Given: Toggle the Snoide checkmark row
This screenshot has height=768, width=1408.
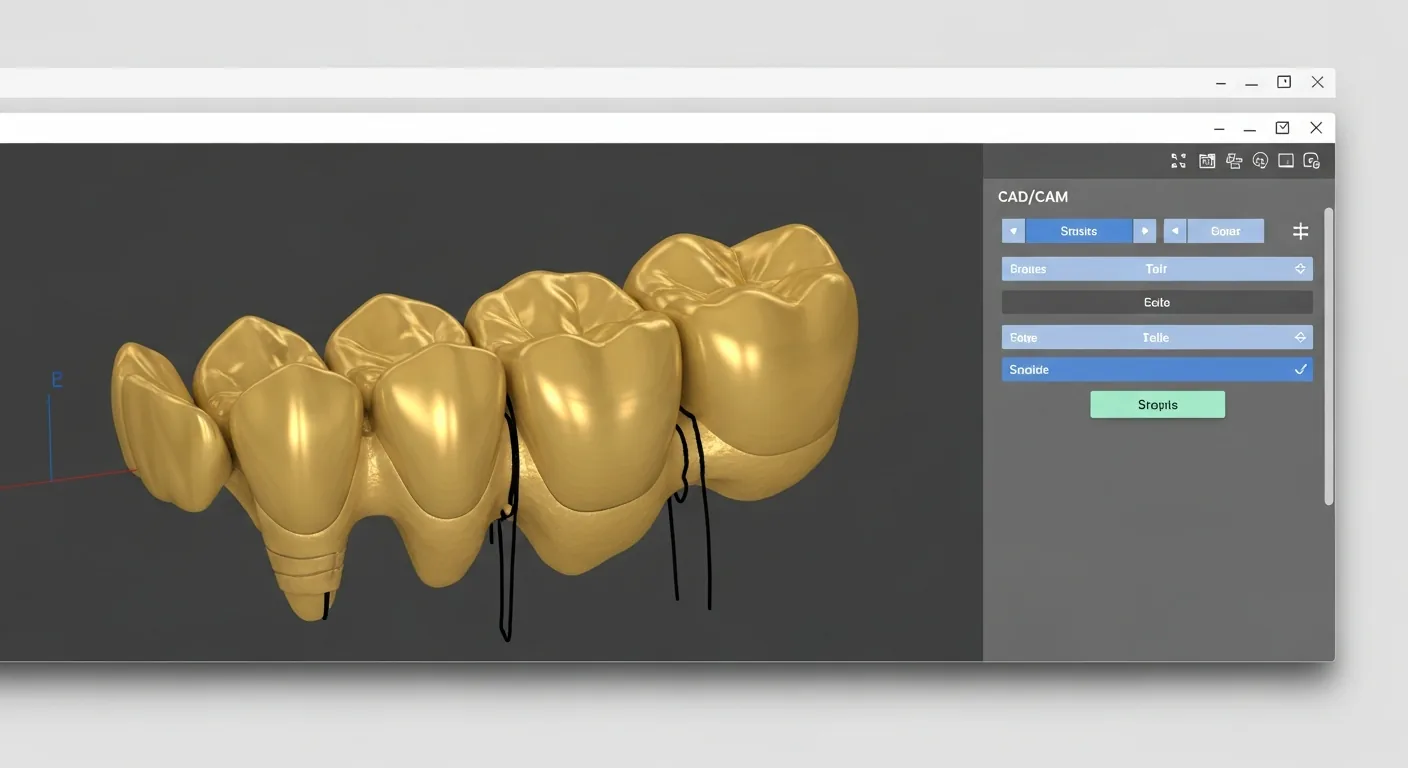Looking at the screenshot, I should pyautogui.click(x=1157, y=370).
